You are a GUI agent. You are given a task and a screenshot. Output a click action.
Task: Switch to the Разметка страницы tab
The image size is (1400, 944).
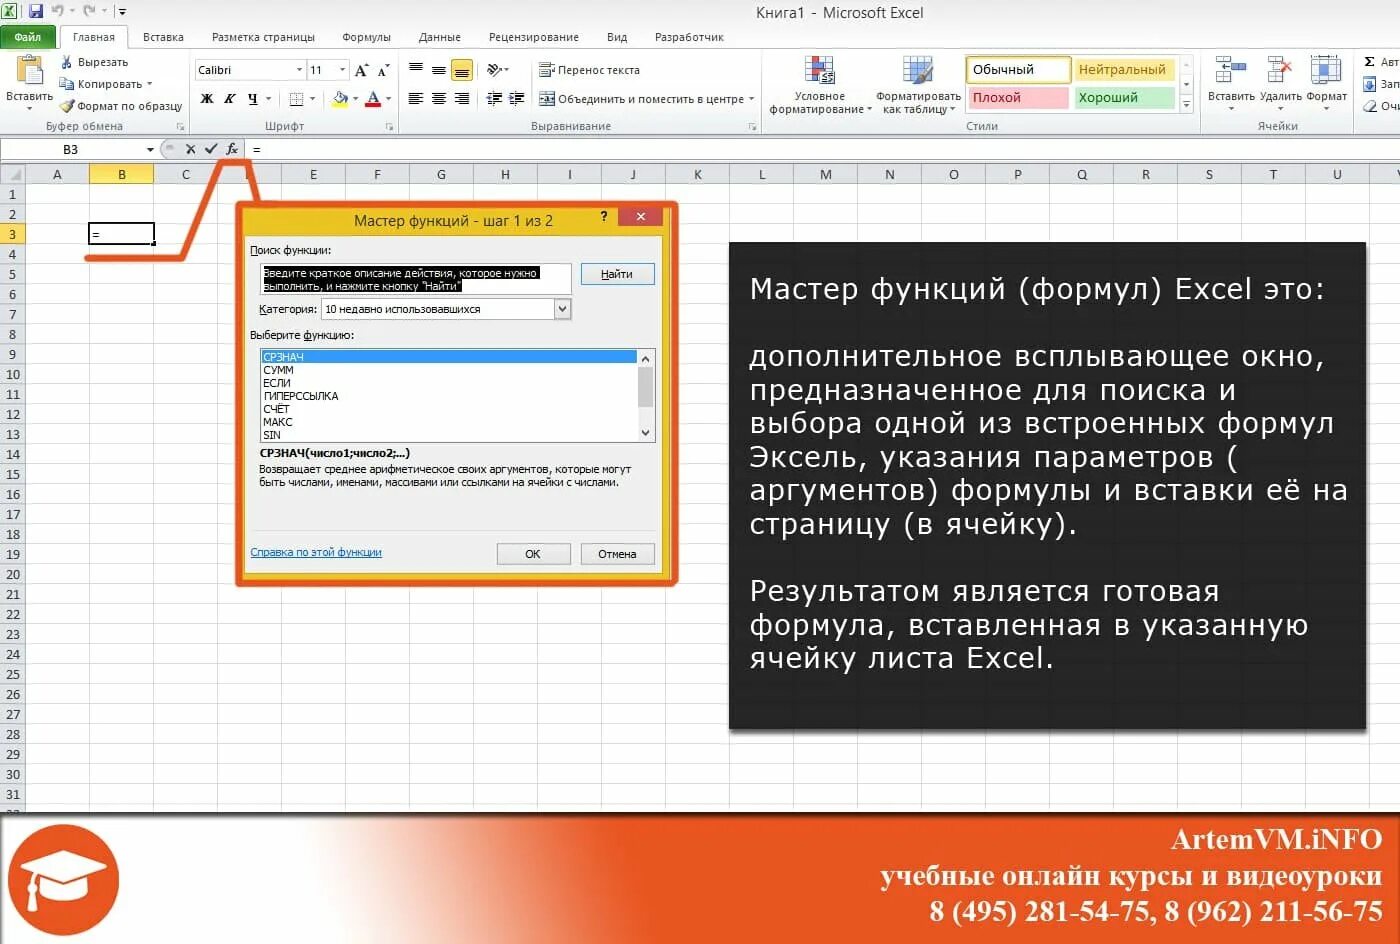tap(263, 37)
